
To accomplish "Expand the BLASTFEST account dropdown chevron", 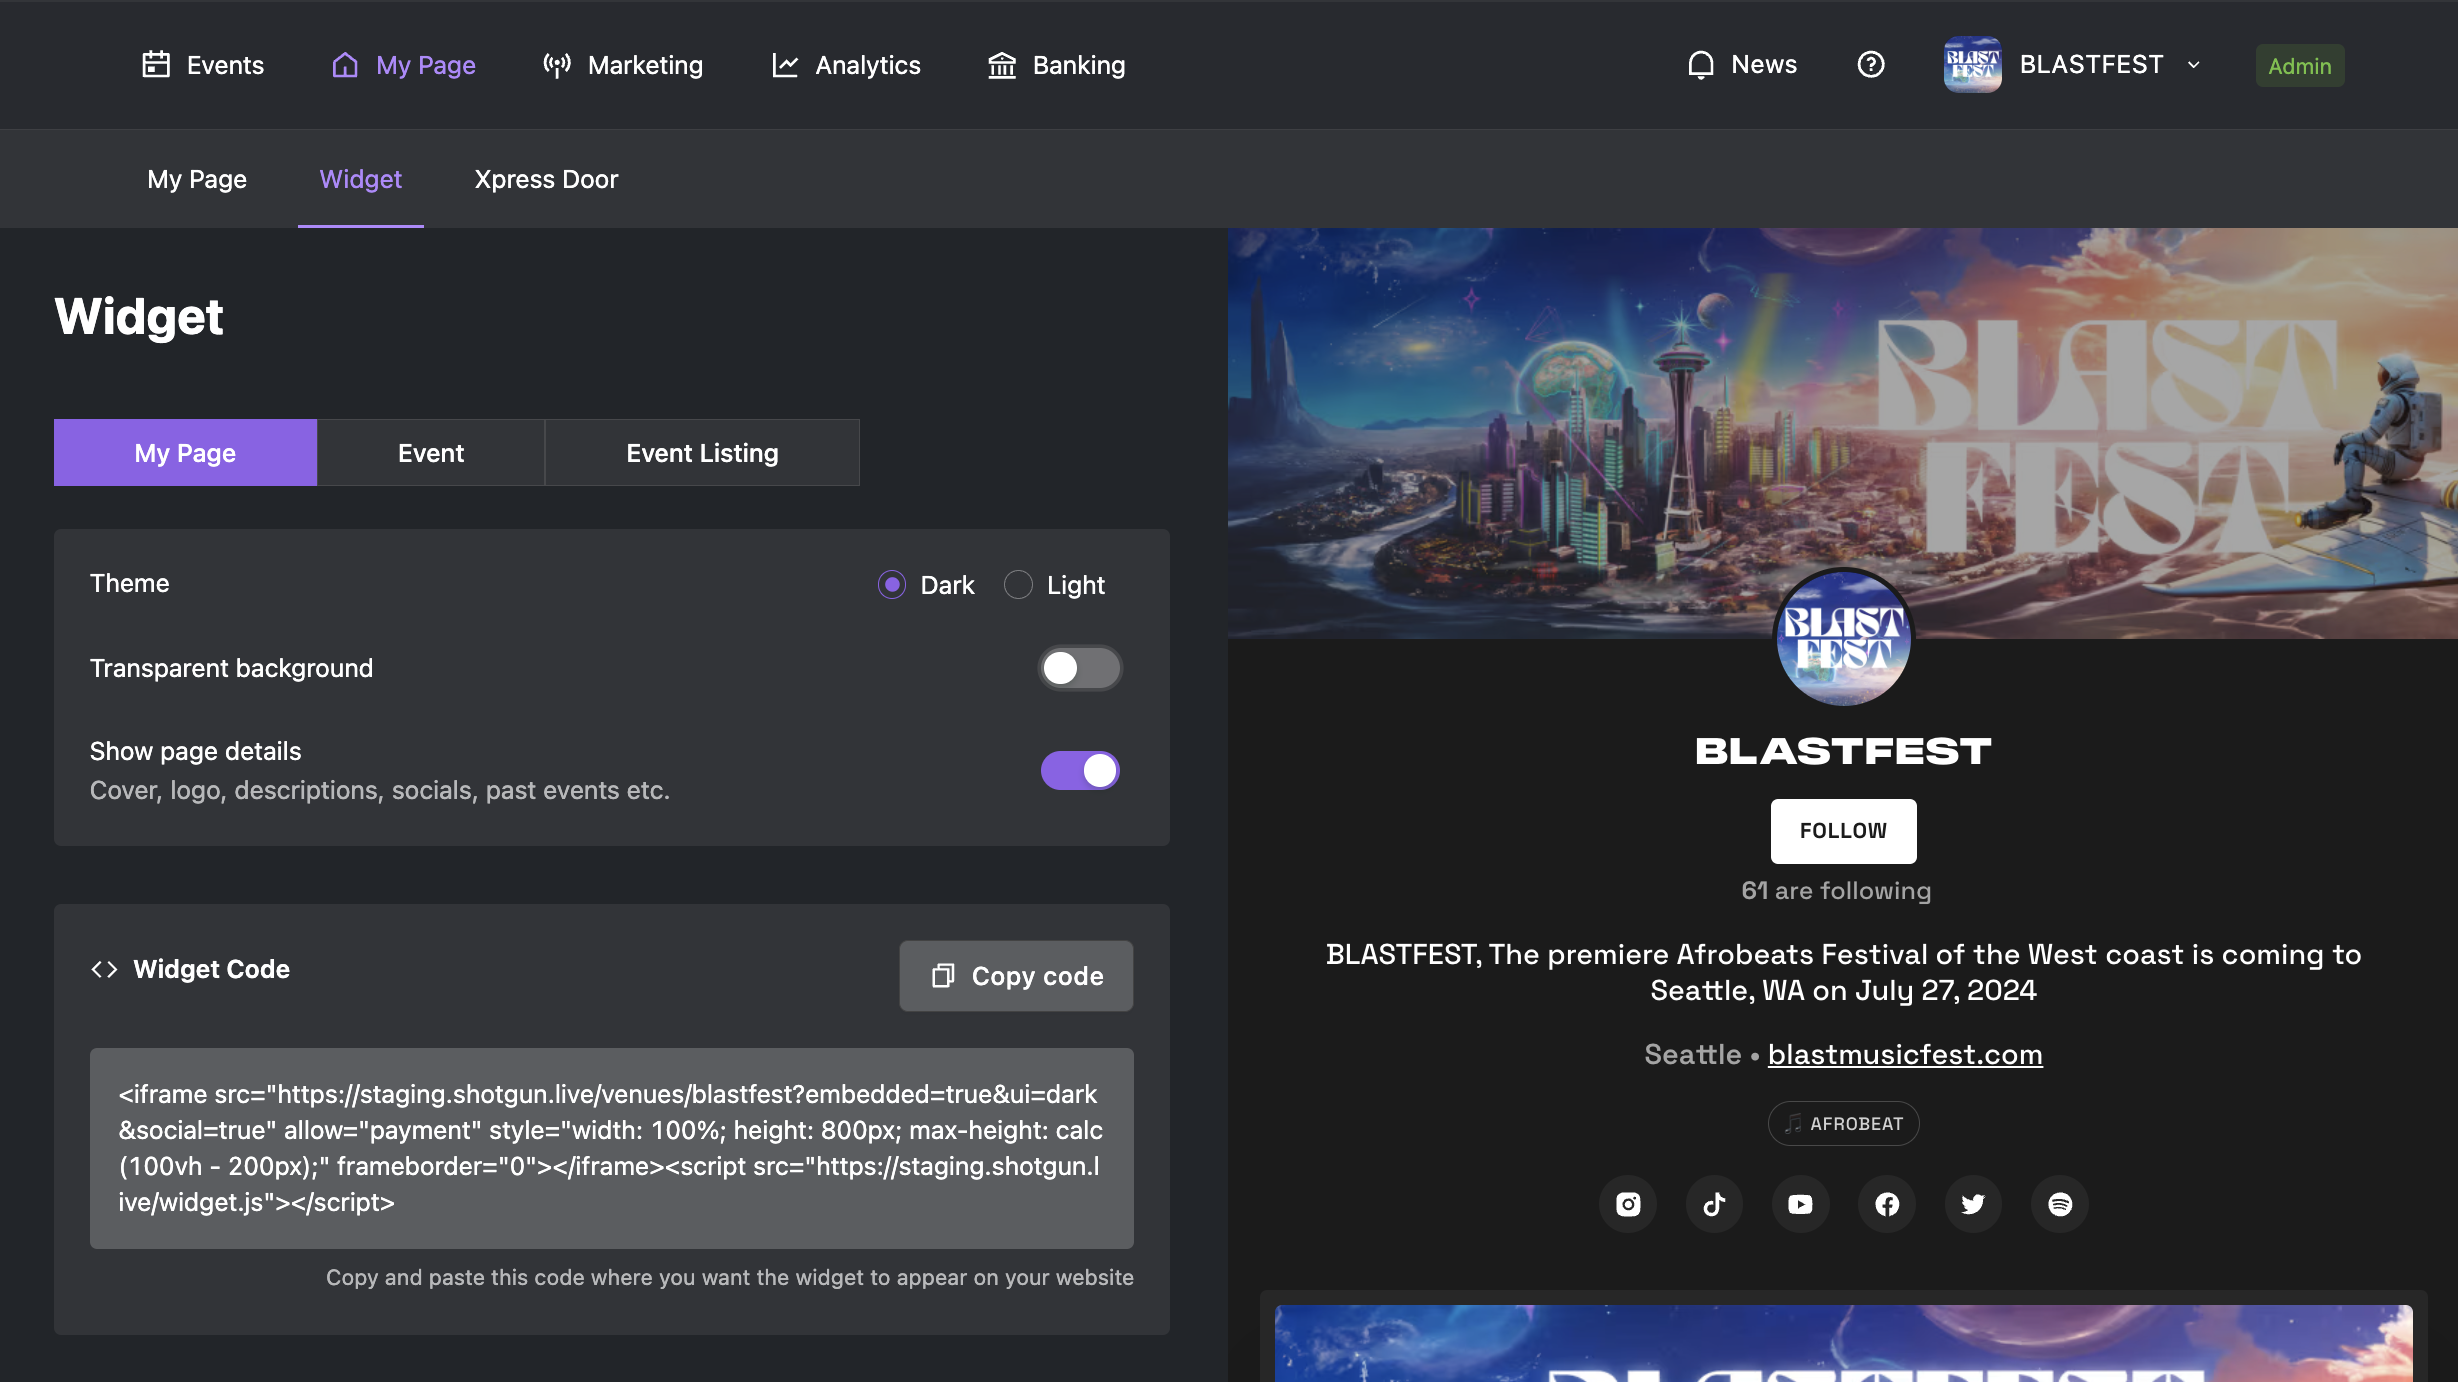I will tap(2193, 65).
